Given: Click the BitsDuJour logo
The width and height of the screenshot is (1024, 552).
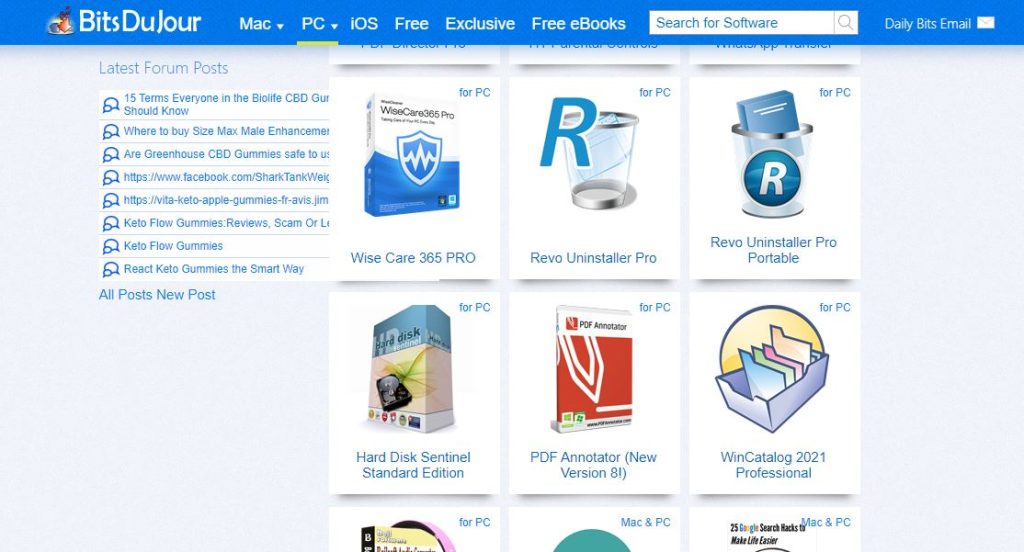Looking at the screenshot, I should (123, 22).
